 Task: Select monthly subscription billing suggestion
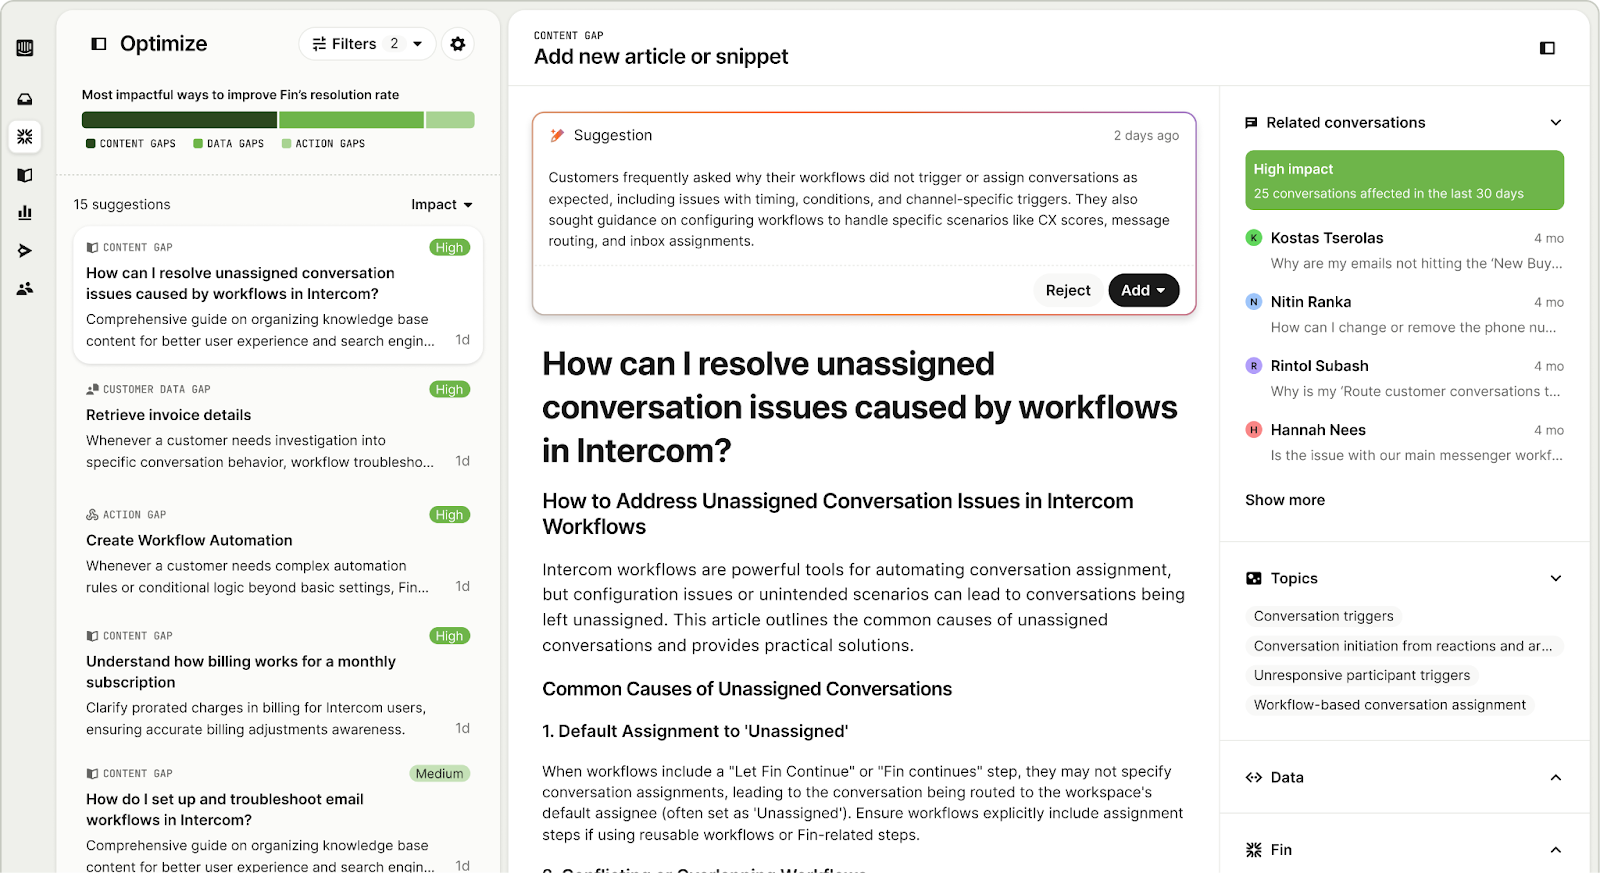click(x=278, y=683)
